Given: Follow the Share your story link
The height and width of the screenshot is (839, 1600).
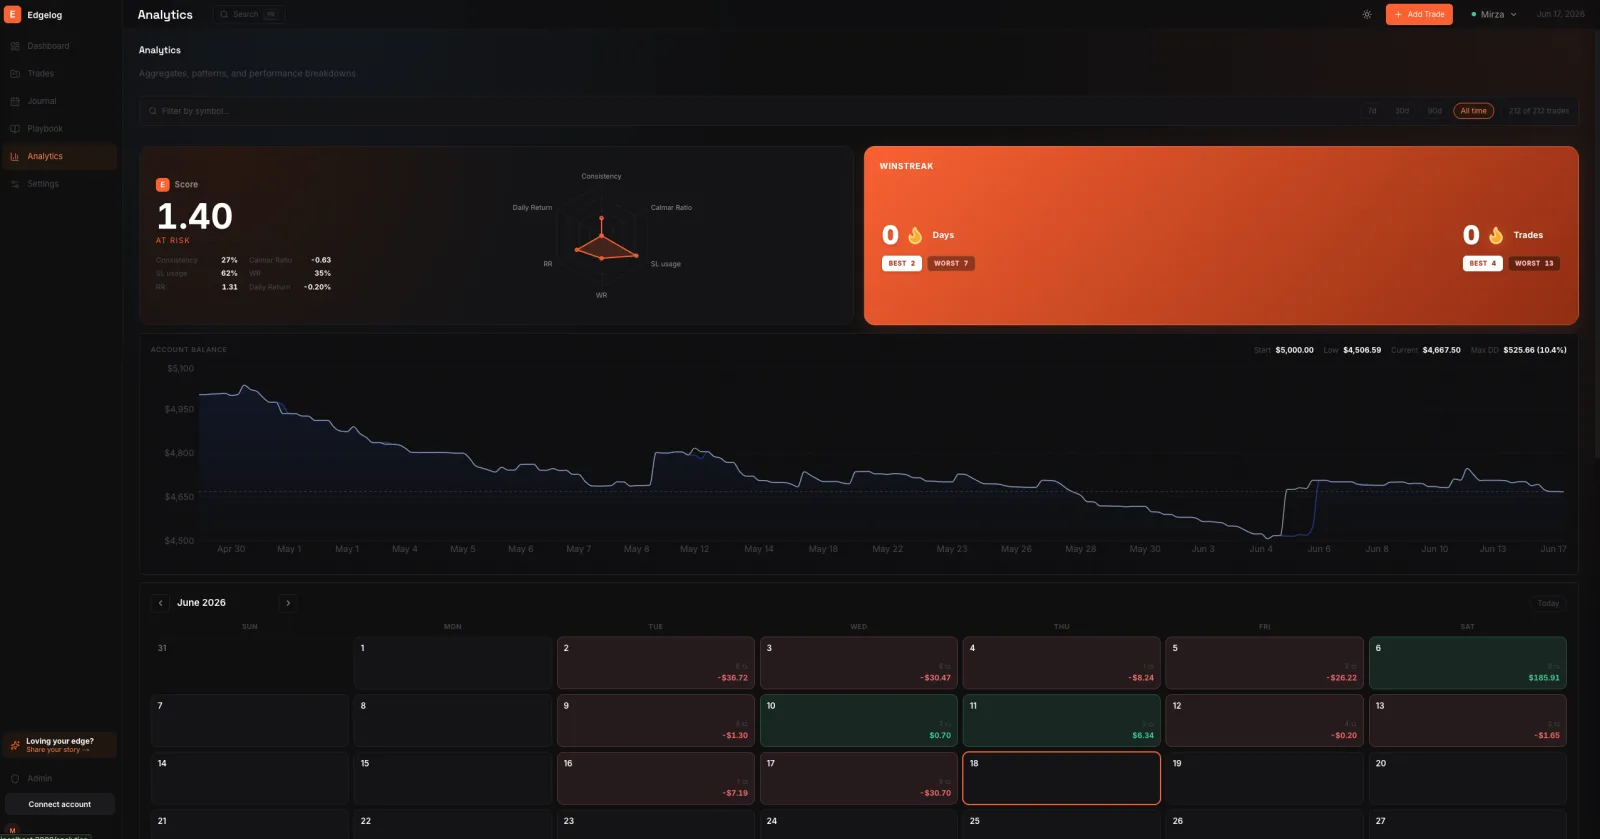Looking at the screenshot, I should pyautogui.click(x=58, y=750).
